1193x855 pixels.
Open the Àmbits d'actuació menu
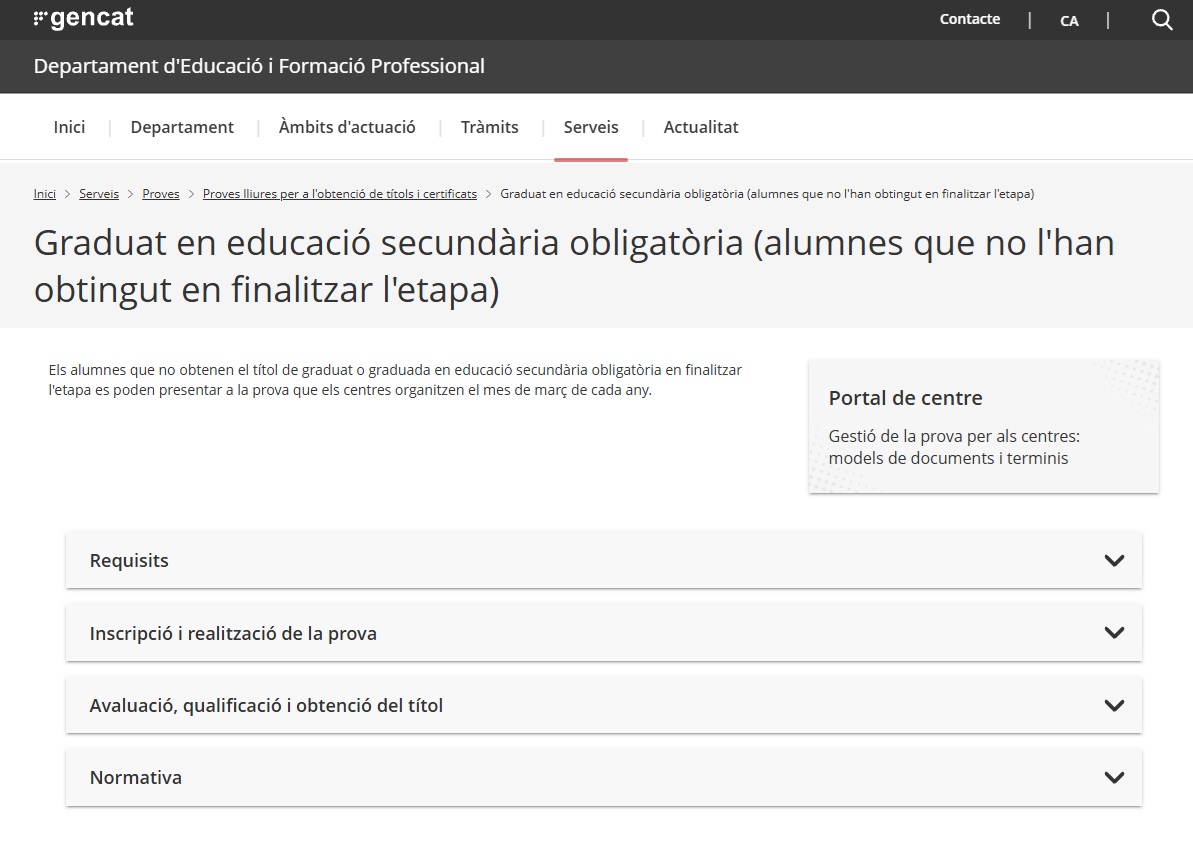click(347, 127)
